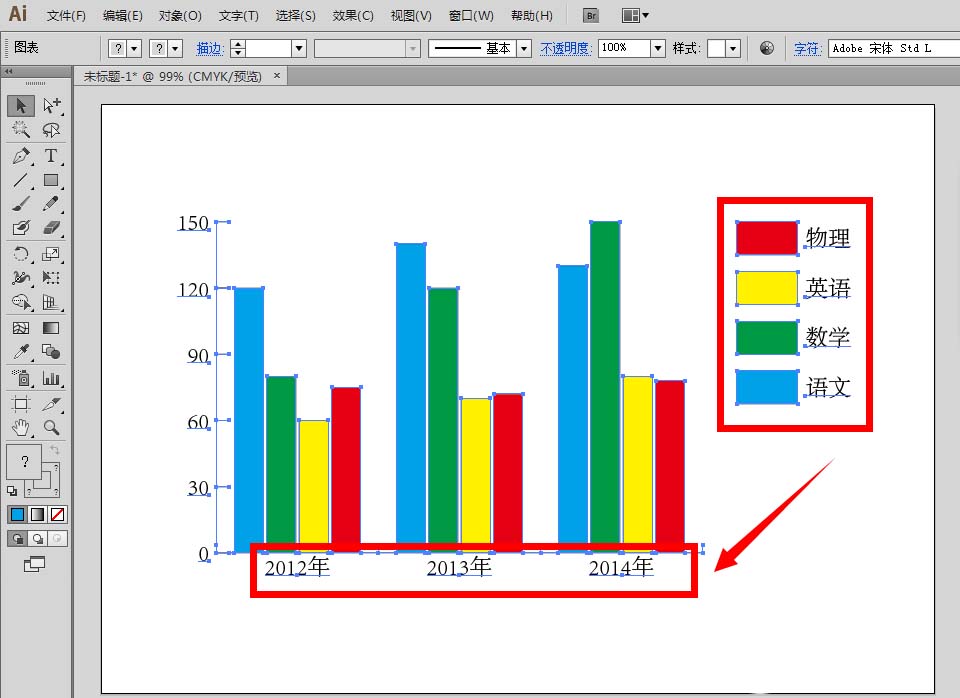Select the Symbol Sprayer tool
Viewport: 960px width, 698px height.
[x=21, y=378]
